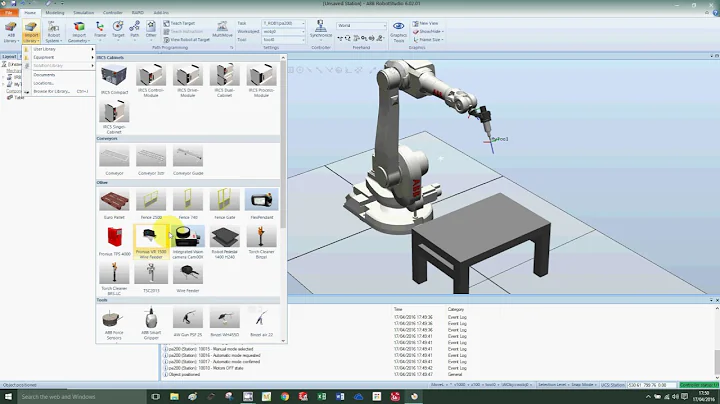
Task: Expand the User Library submenu
Action: [x=59, y=49]
